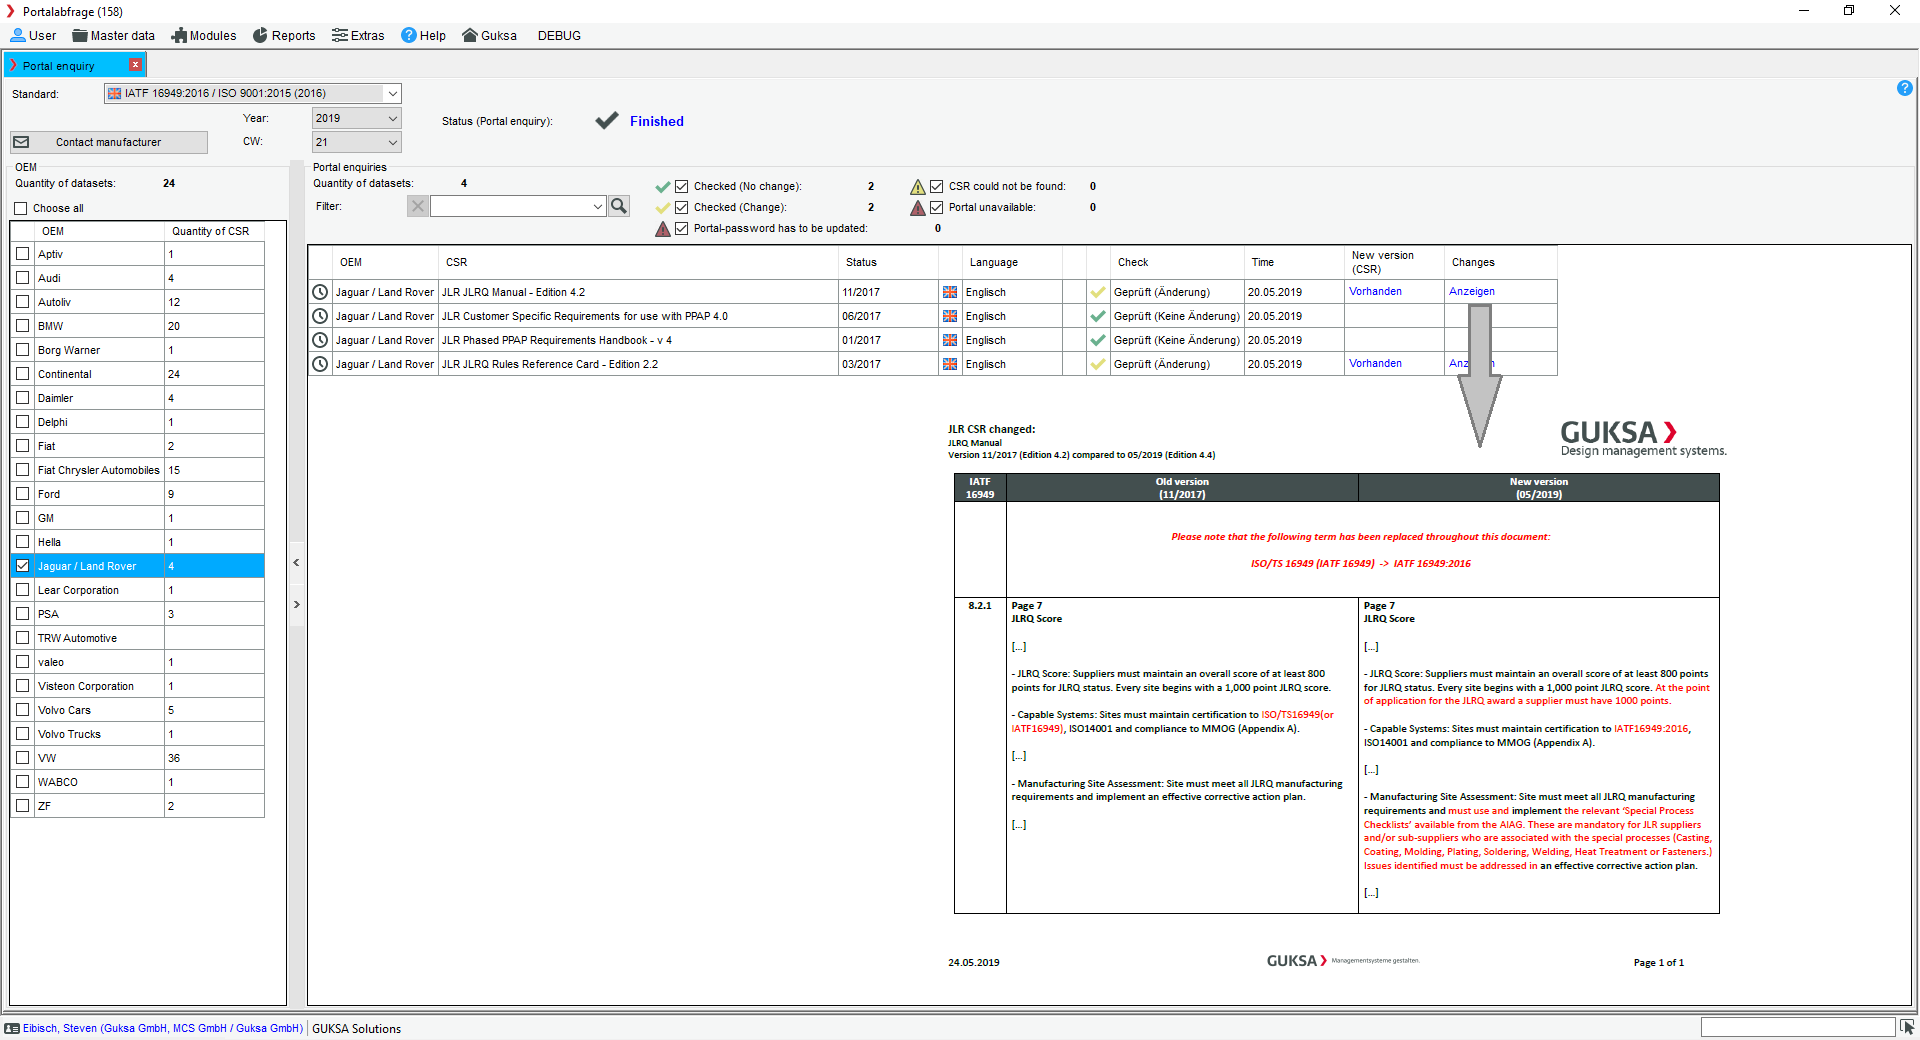Click the Vorhanden link for JLRQ Manual
The width and height of the screenshot is (1920, 1040).
click(x=1375, y=292)
